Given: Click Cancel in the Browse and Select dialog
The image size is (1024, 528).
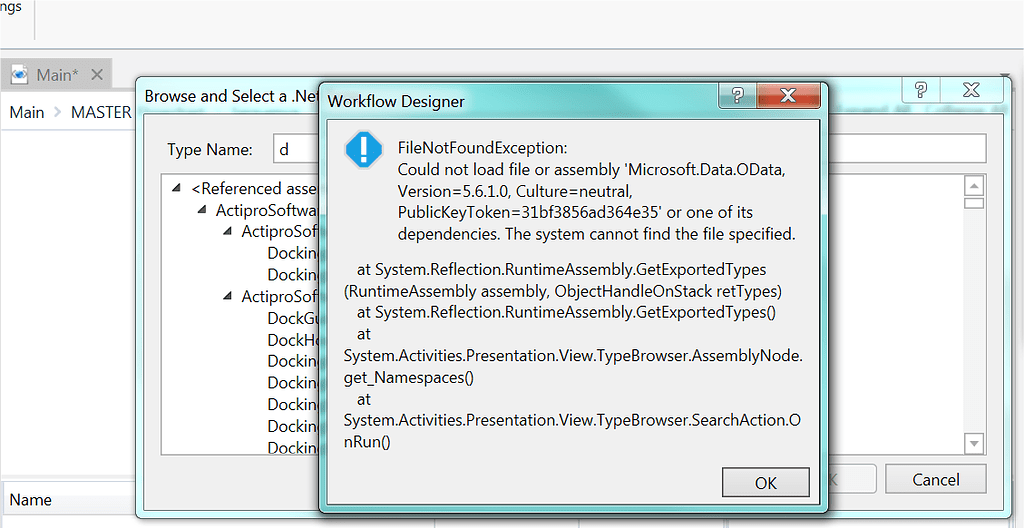Looking at the screenshot, I should 935,480.
